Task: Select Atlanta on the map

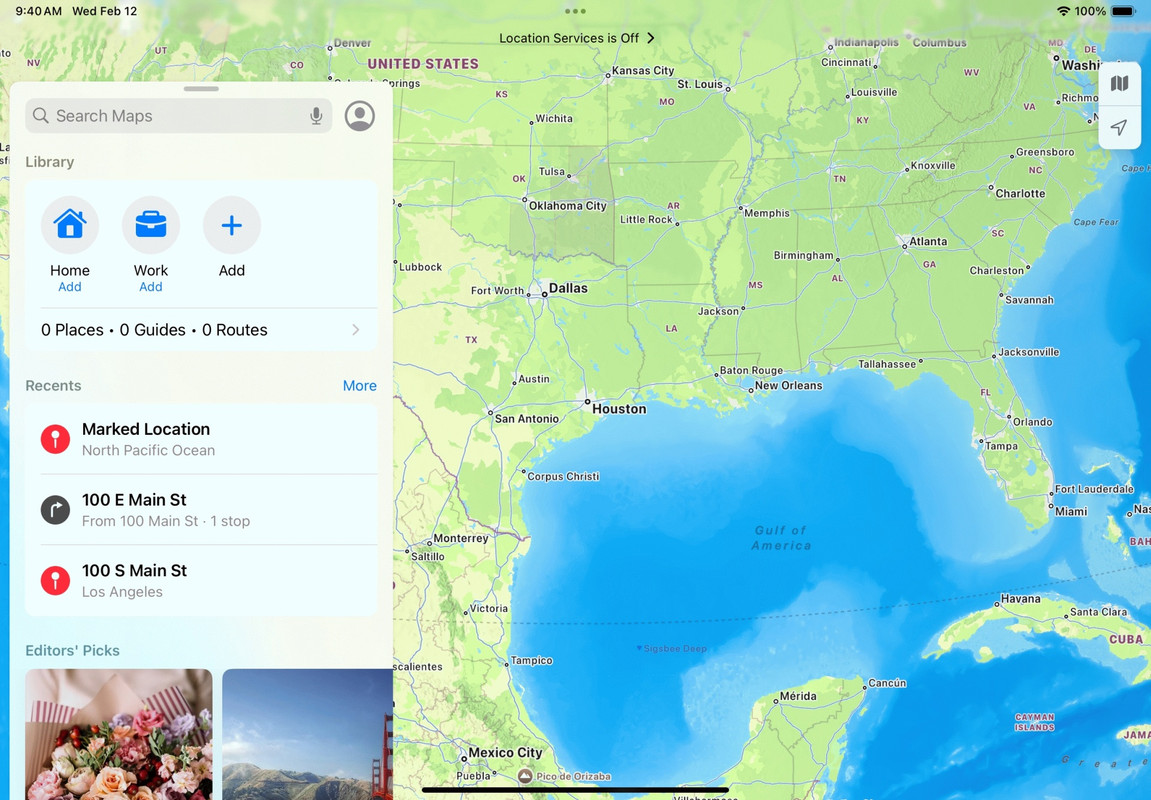Action: 928,241
